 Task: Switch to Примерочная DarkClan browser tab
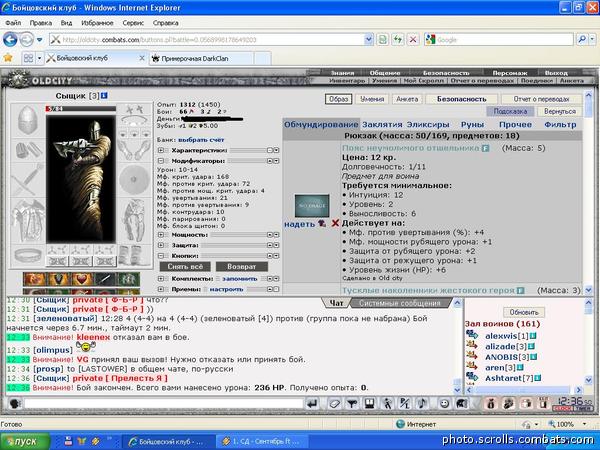click(201, 59)
